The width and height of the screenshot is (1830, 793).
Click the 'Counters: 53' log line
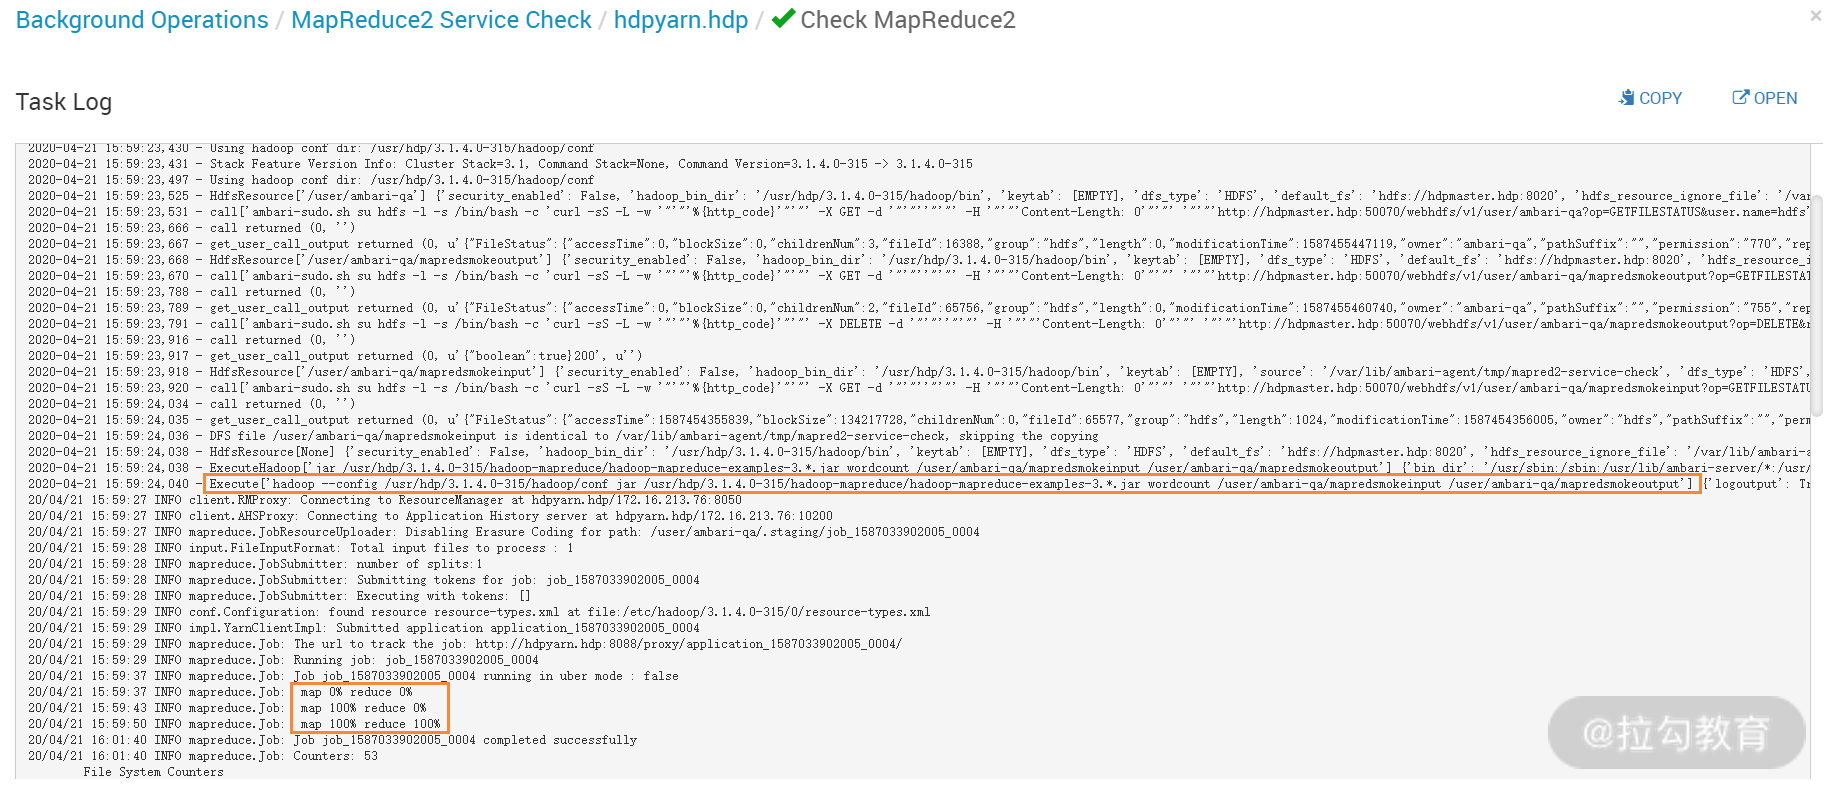coord(203,756)
